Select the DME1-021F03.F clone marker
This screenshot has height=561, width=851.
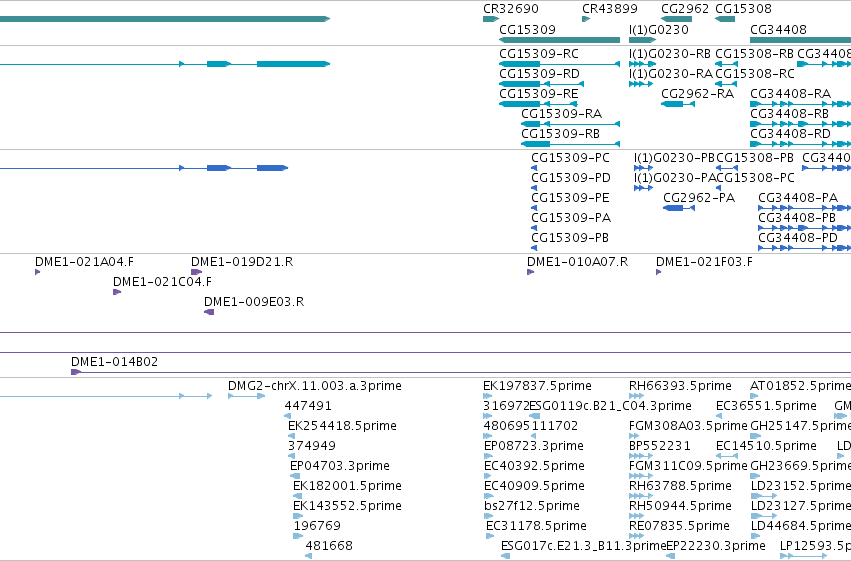pos(658,272)
